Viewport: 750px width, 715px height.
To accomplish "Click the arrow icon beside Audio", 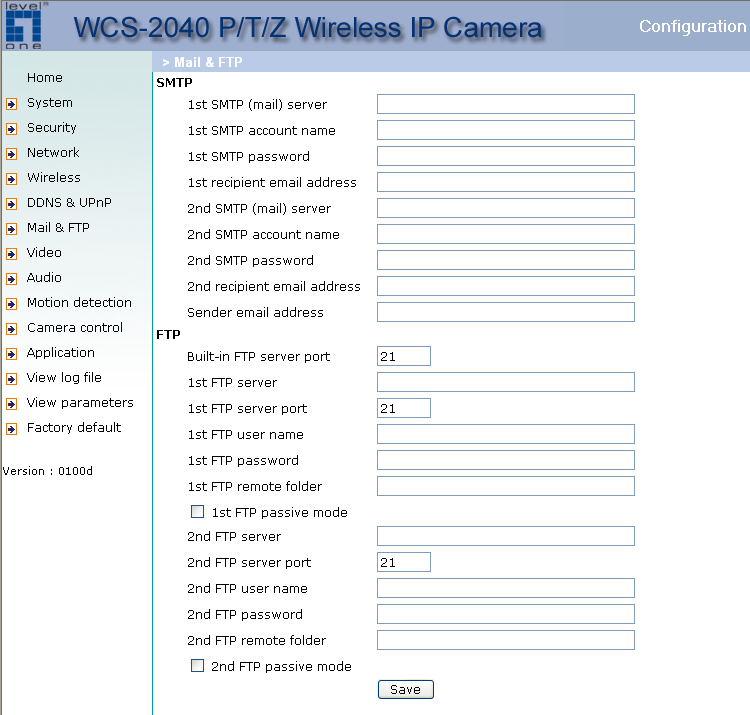I will 11,279.
